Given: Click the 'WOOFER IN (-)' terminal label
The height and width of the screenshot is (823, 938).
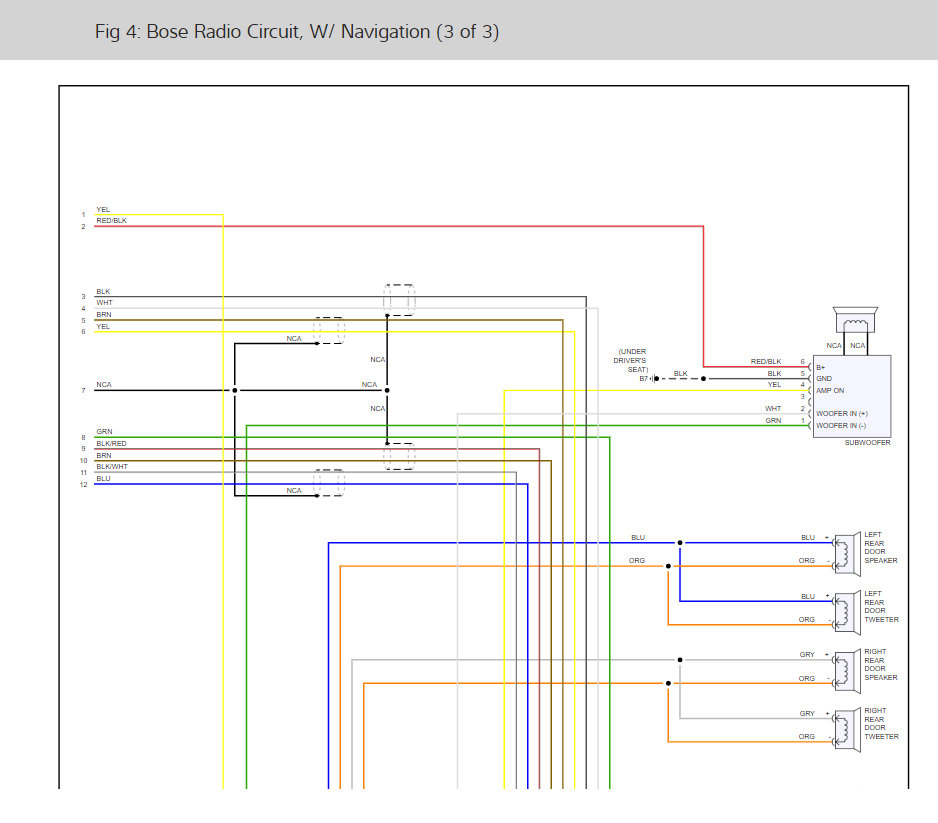Looking at the screenshot, I should pos(841,425).
